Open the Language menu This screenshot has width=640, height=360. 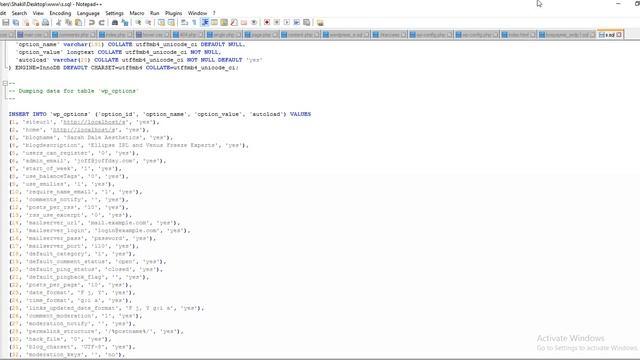(x=88, y=13)
